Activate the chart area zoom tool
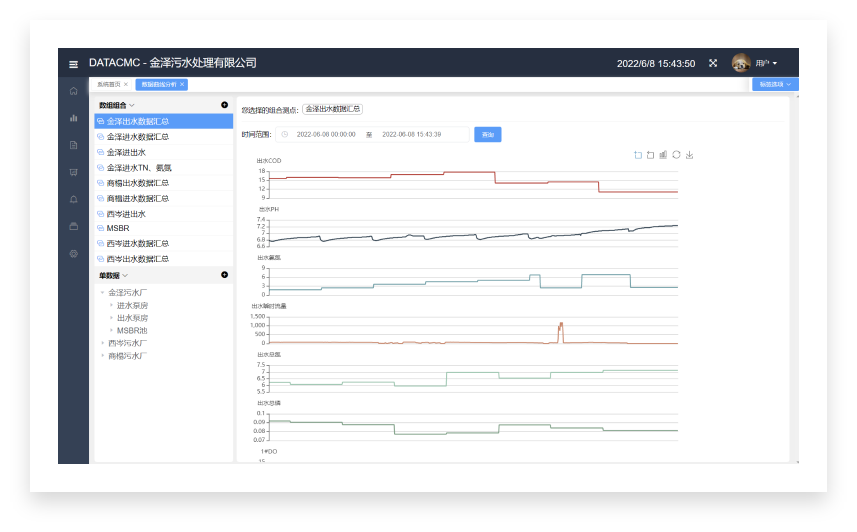This screenshot has width=857, height=532. pos(637,155)
